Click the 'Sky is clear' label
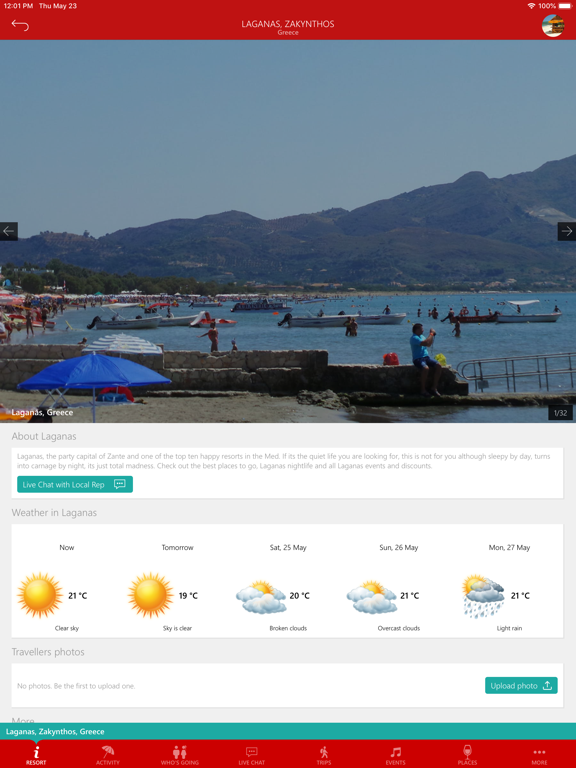This screenshot has width=576, height=768. 177,628
